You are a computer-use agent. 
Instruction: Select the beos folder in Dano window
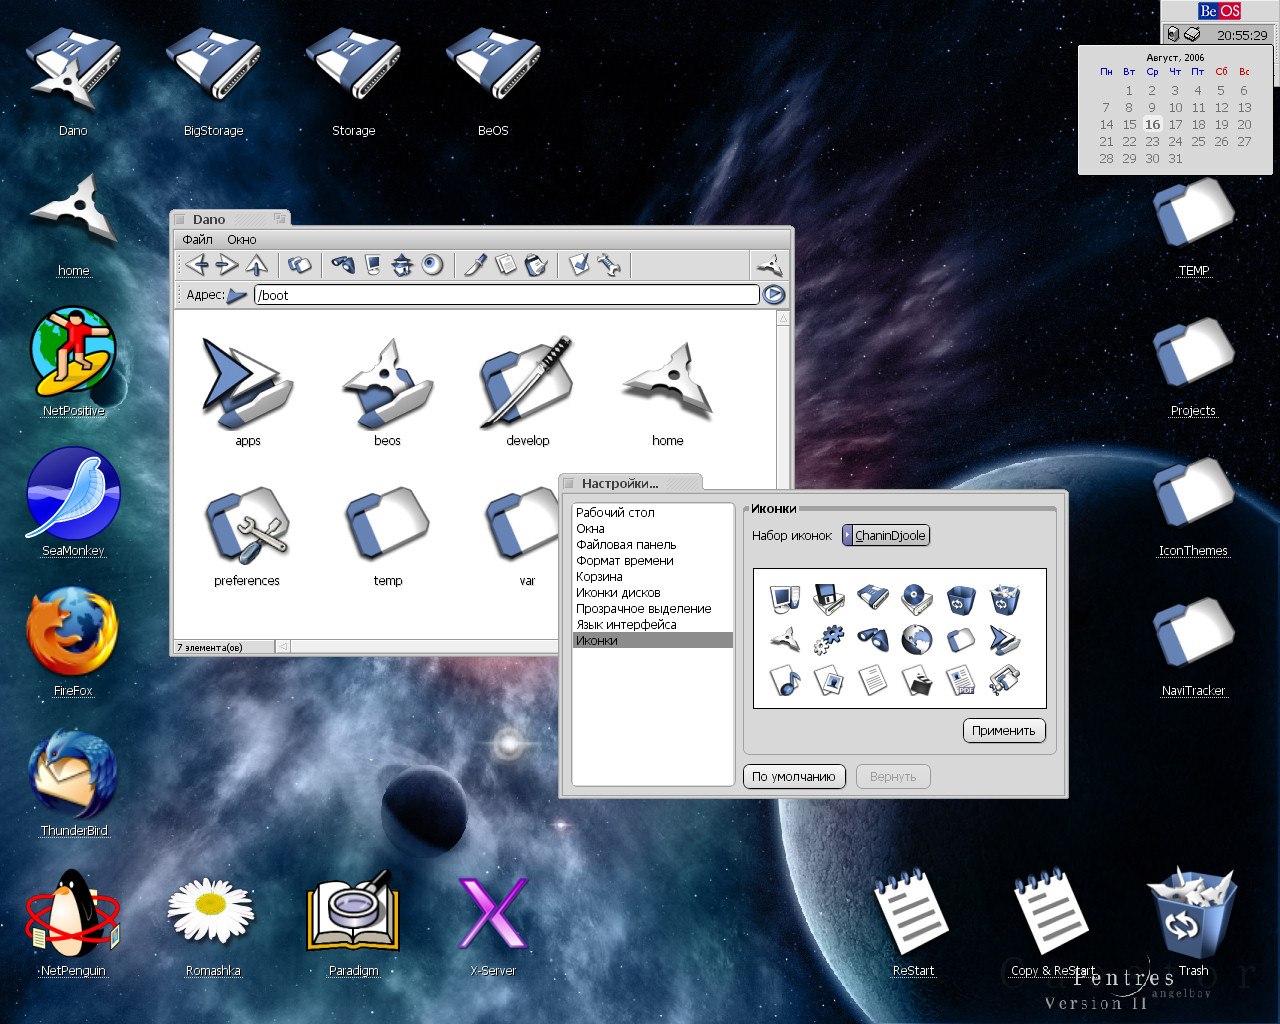(387, 392)
